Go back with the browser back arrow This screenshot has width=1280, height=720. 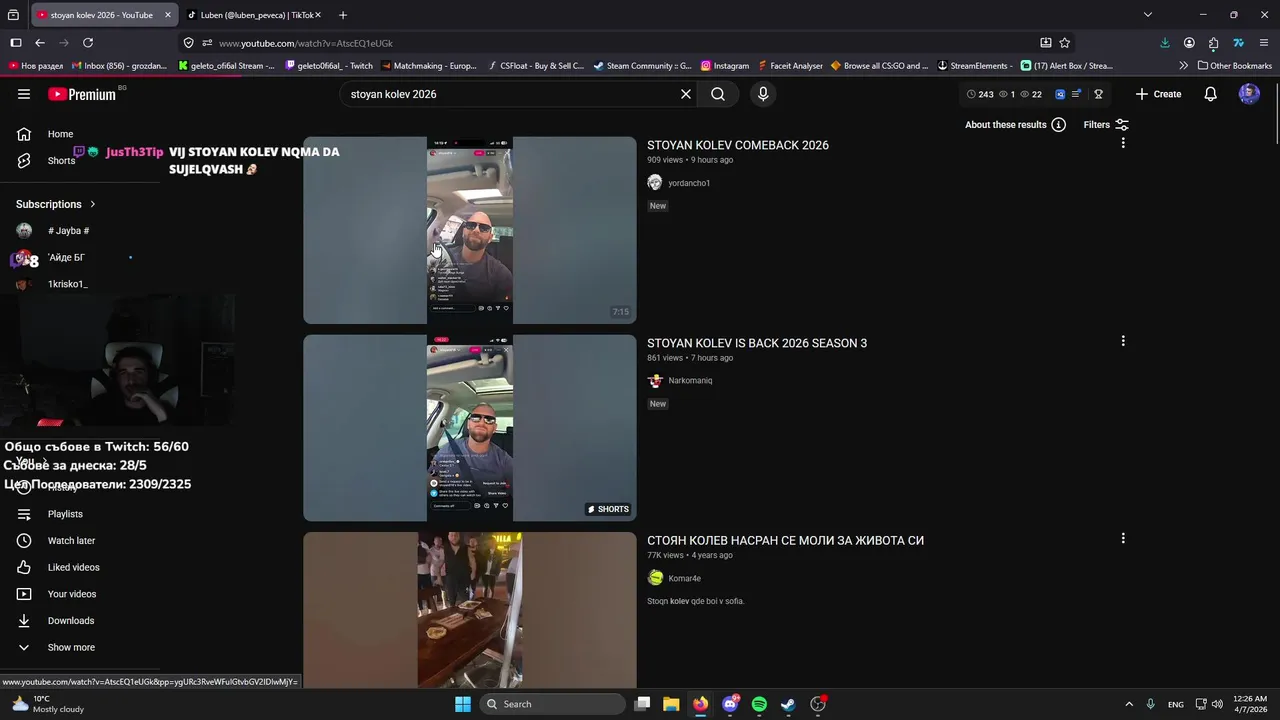[x=40, y=43]
